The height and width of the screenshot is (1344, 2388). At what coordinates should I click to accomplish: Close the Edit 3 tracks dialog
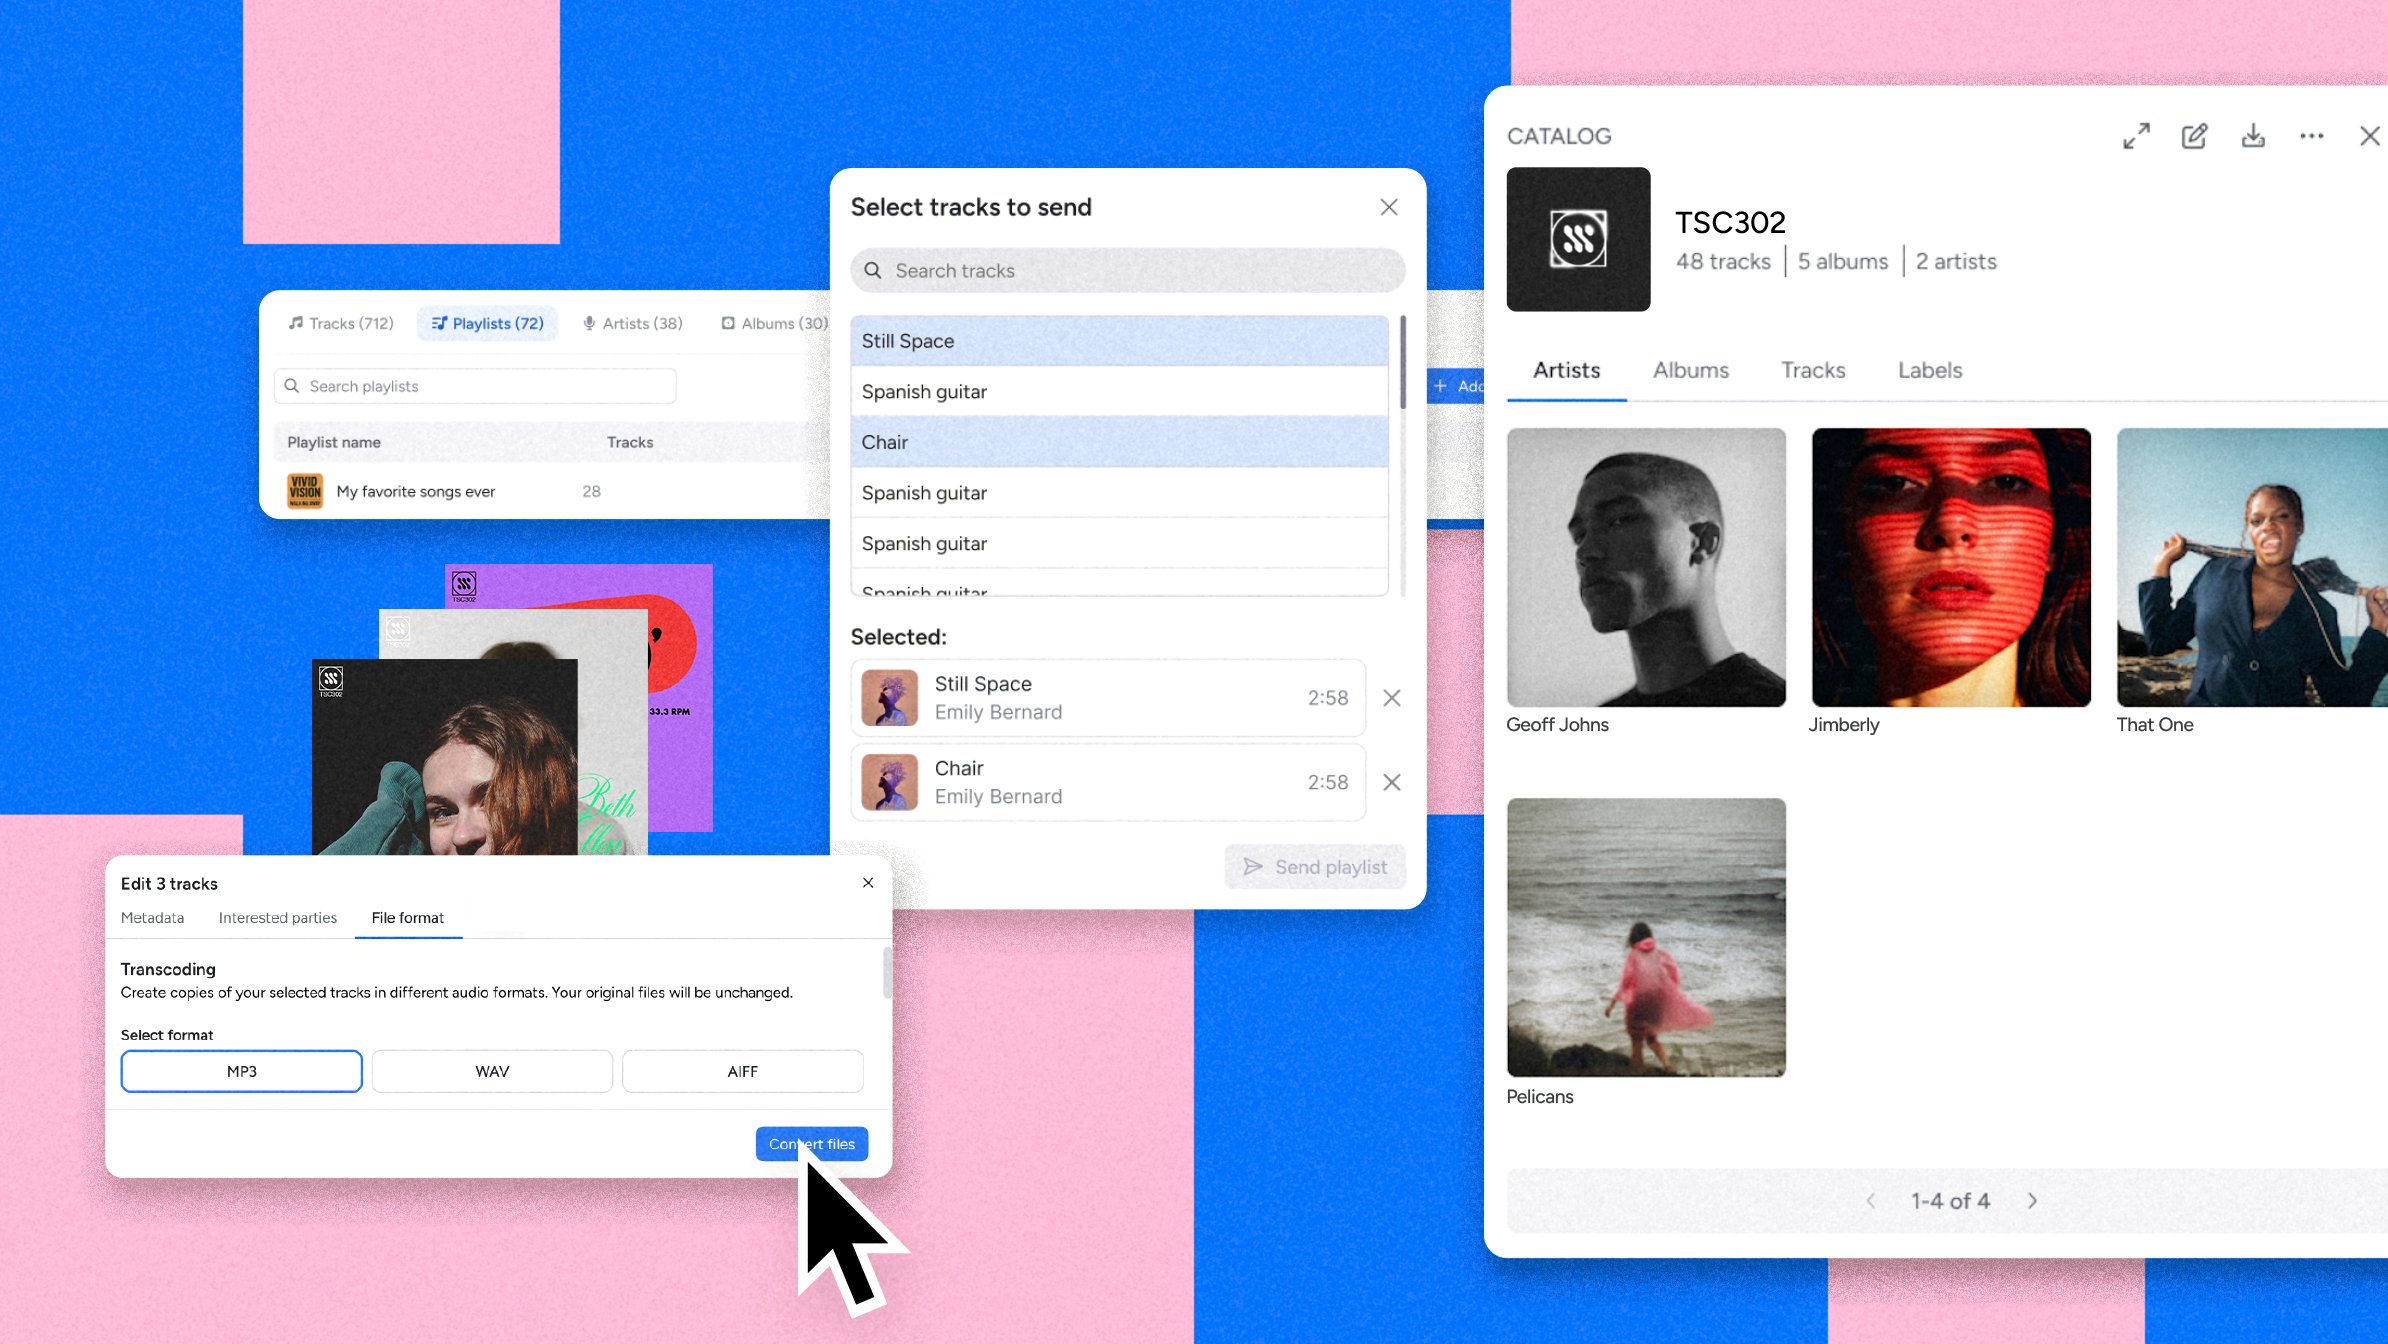868,882
